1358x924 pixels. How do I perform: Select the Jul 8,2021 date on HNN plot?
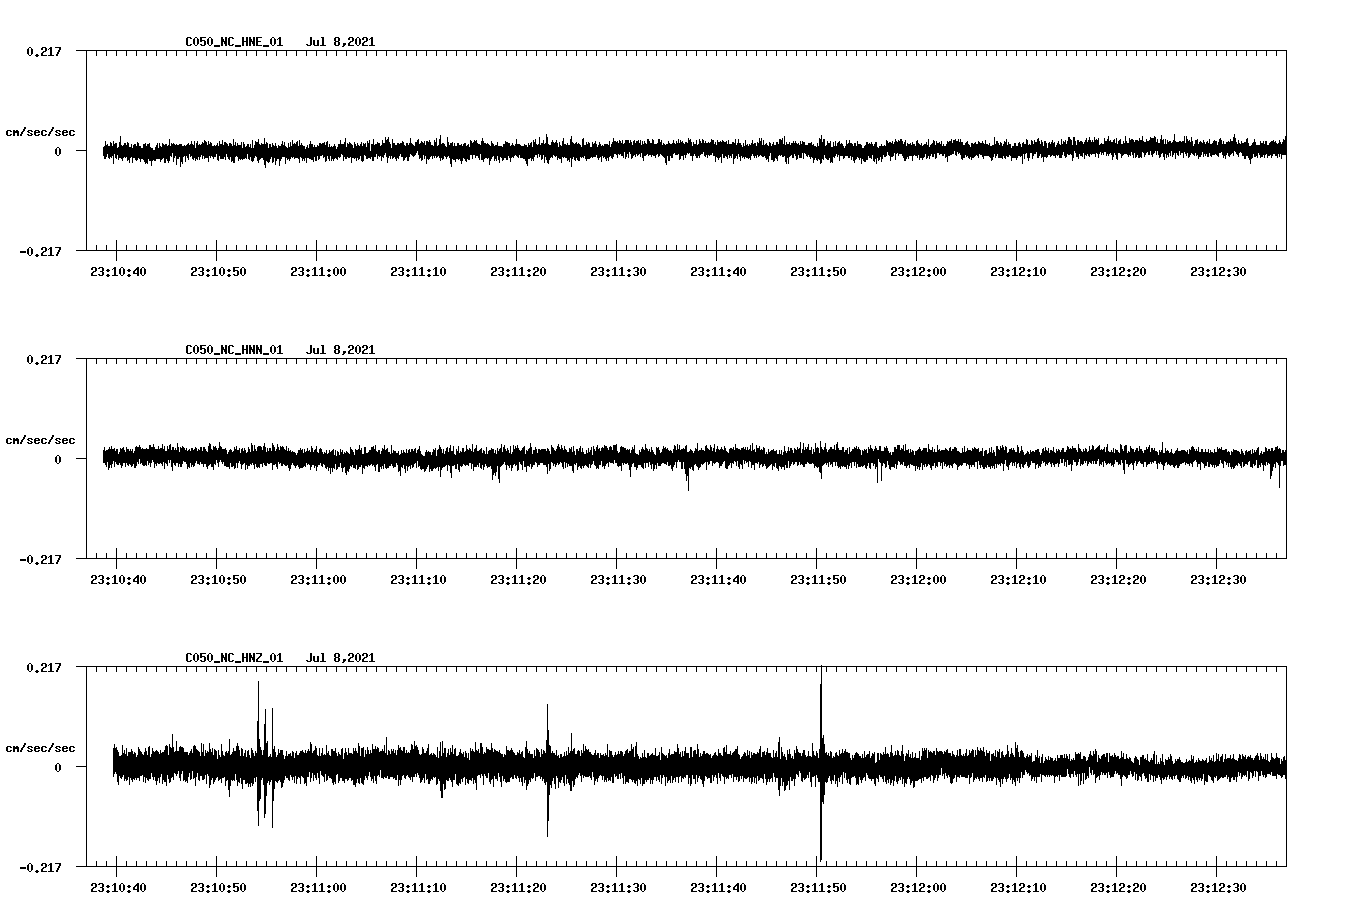tap(340, 350)
